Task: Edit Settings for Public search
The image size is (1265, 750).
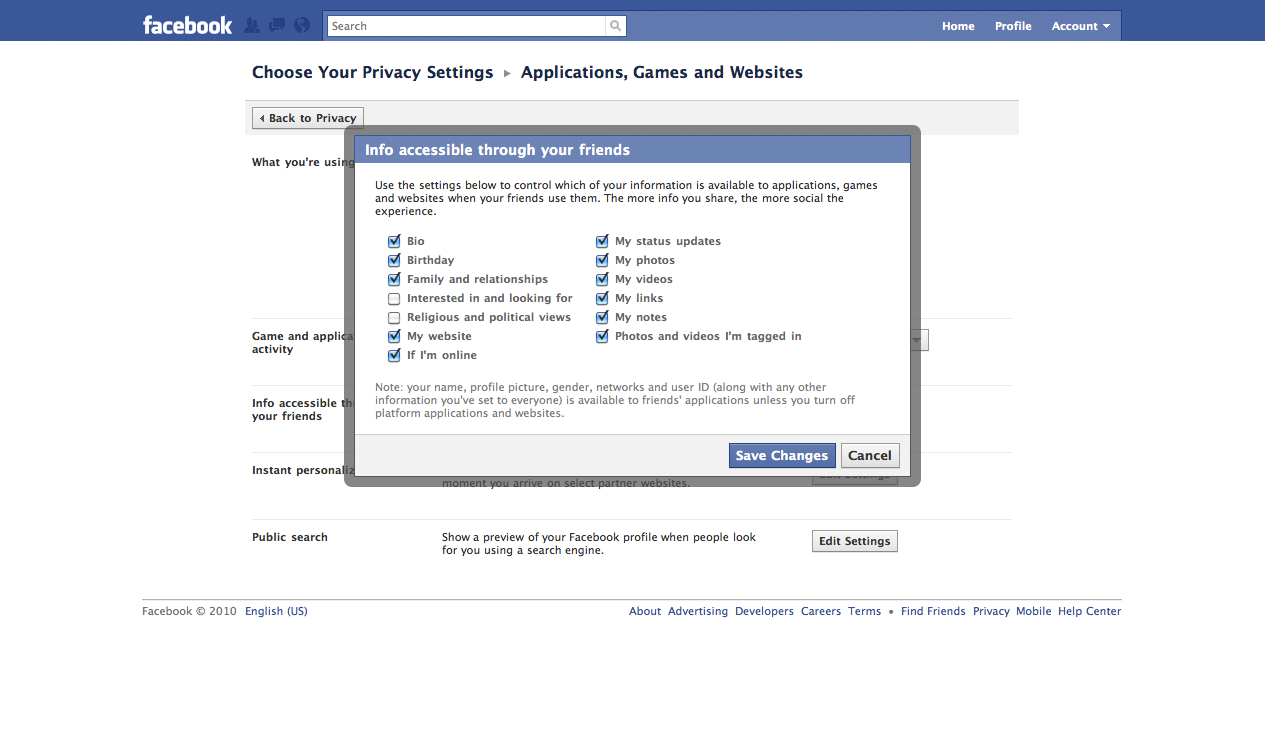Action: point(855,541)
